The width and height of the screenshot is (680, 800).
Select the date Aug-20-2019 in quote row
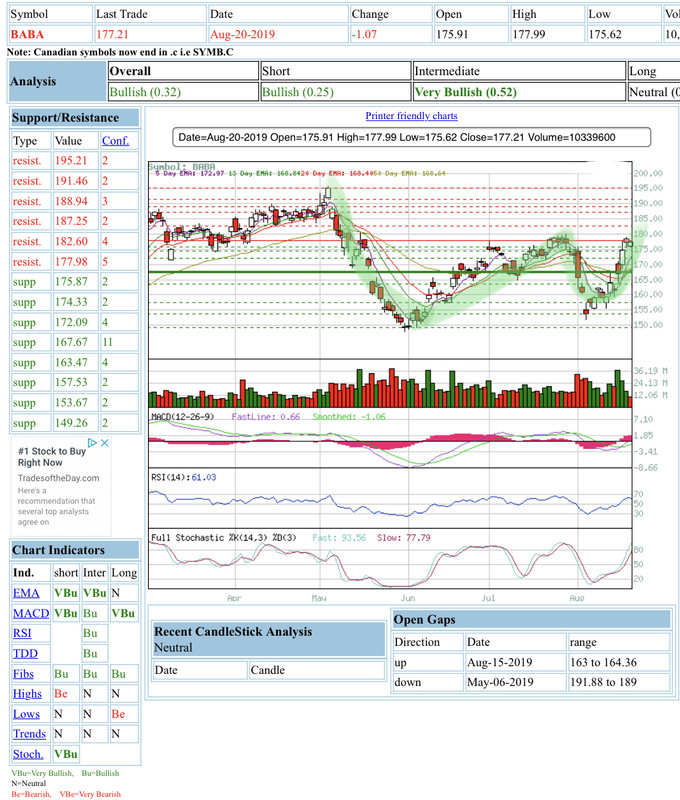click(x=278, y=35)
